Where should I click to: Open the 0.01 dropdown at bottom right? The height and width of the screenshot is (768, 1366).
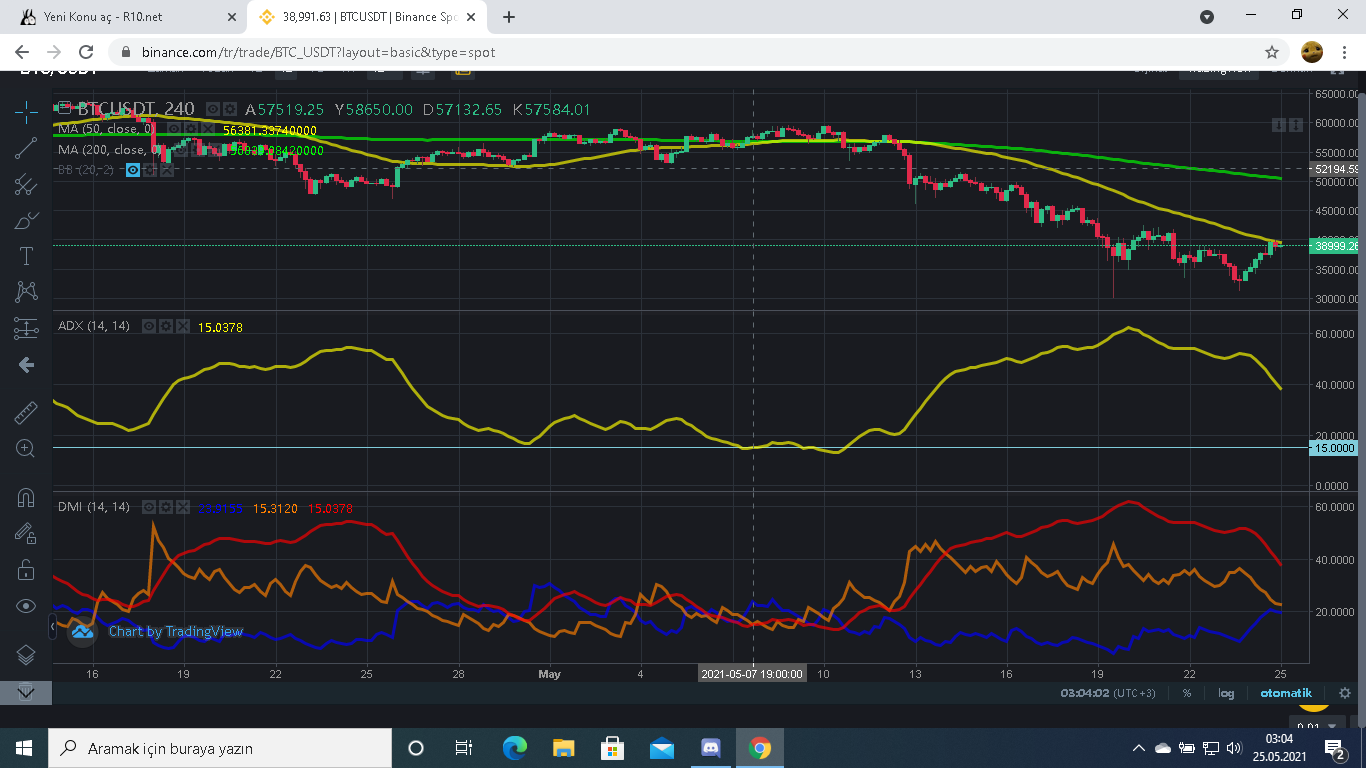(x=1318, y=727)
